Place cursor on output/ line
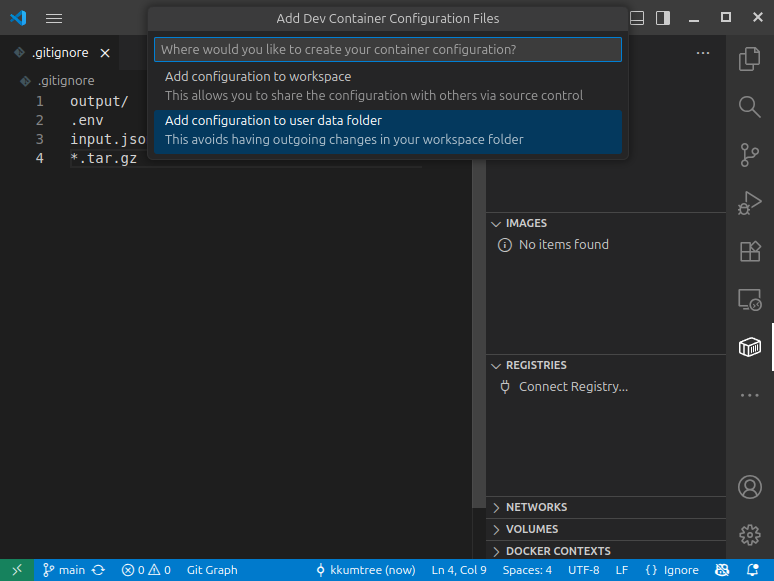Screen dimensions: 774x581 99,101
